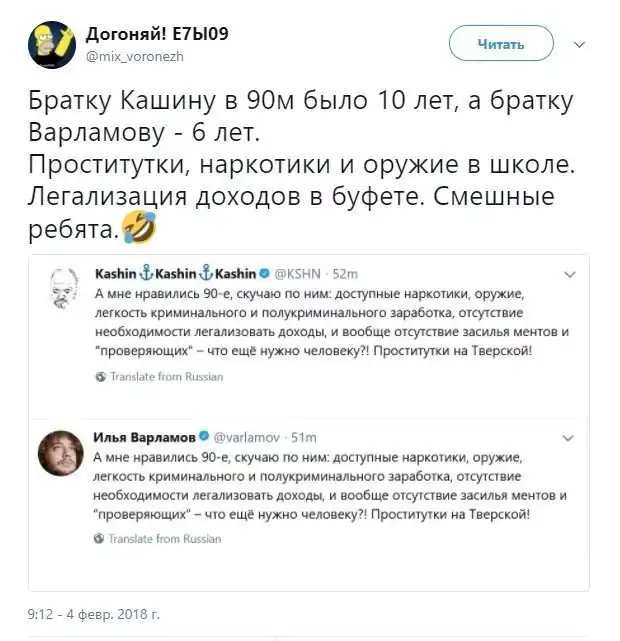
Task: Open the 9:12 - 4 февр. 2018 timestamp
Action: tap(94, 614)
